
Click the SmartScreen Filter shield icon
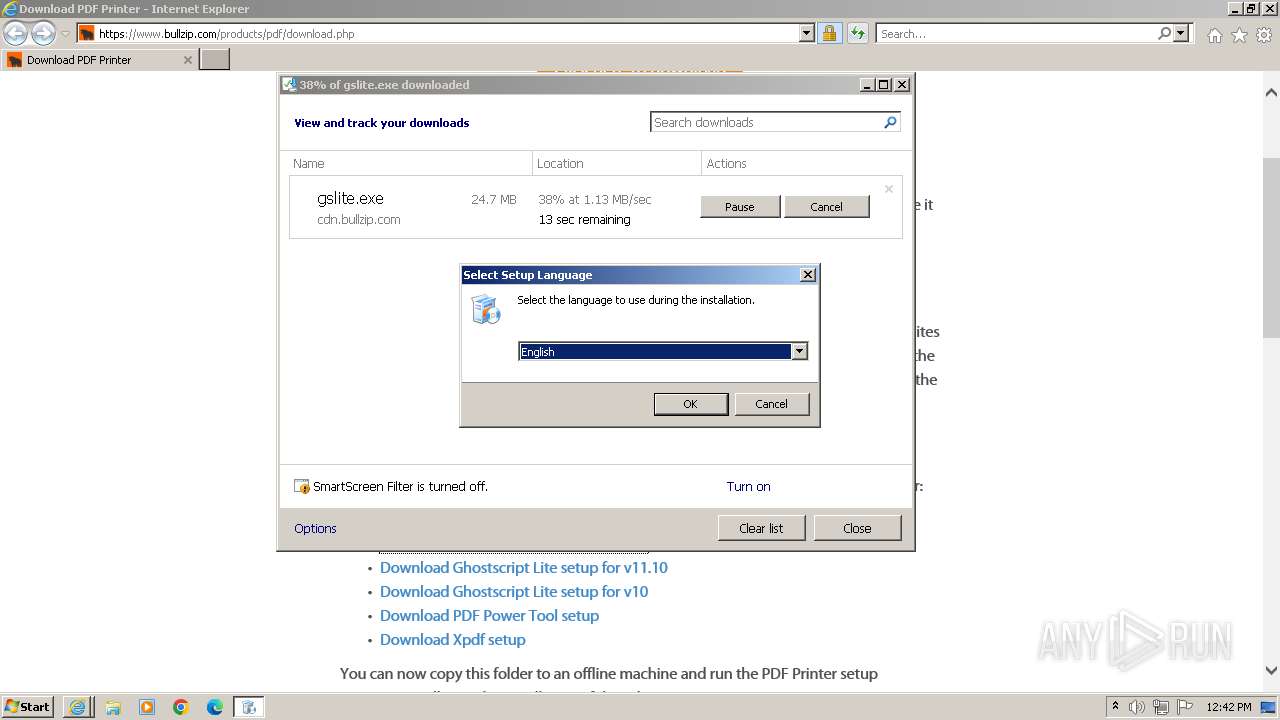pyautogui.click(x=302, y=487)
